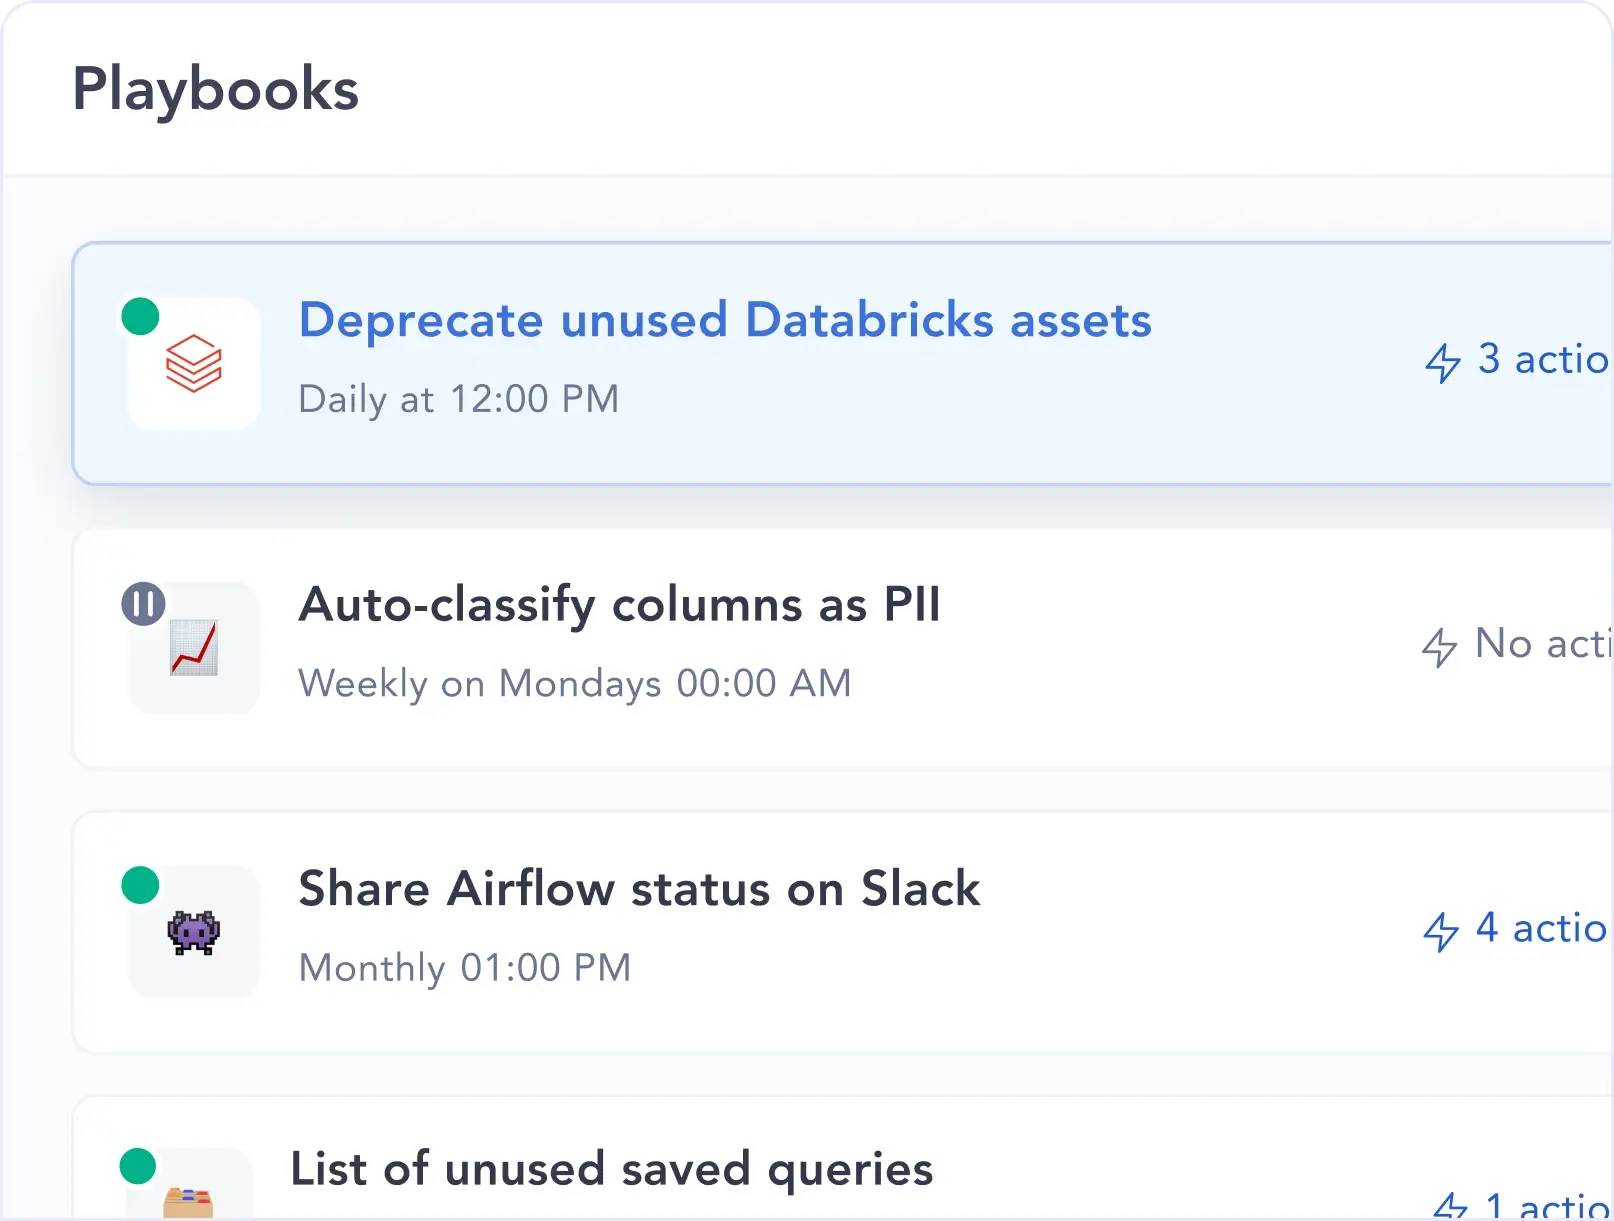Open Share Airflow status on Slack playbook
The image size is (1614, 1221).
[x=639, y=888]
